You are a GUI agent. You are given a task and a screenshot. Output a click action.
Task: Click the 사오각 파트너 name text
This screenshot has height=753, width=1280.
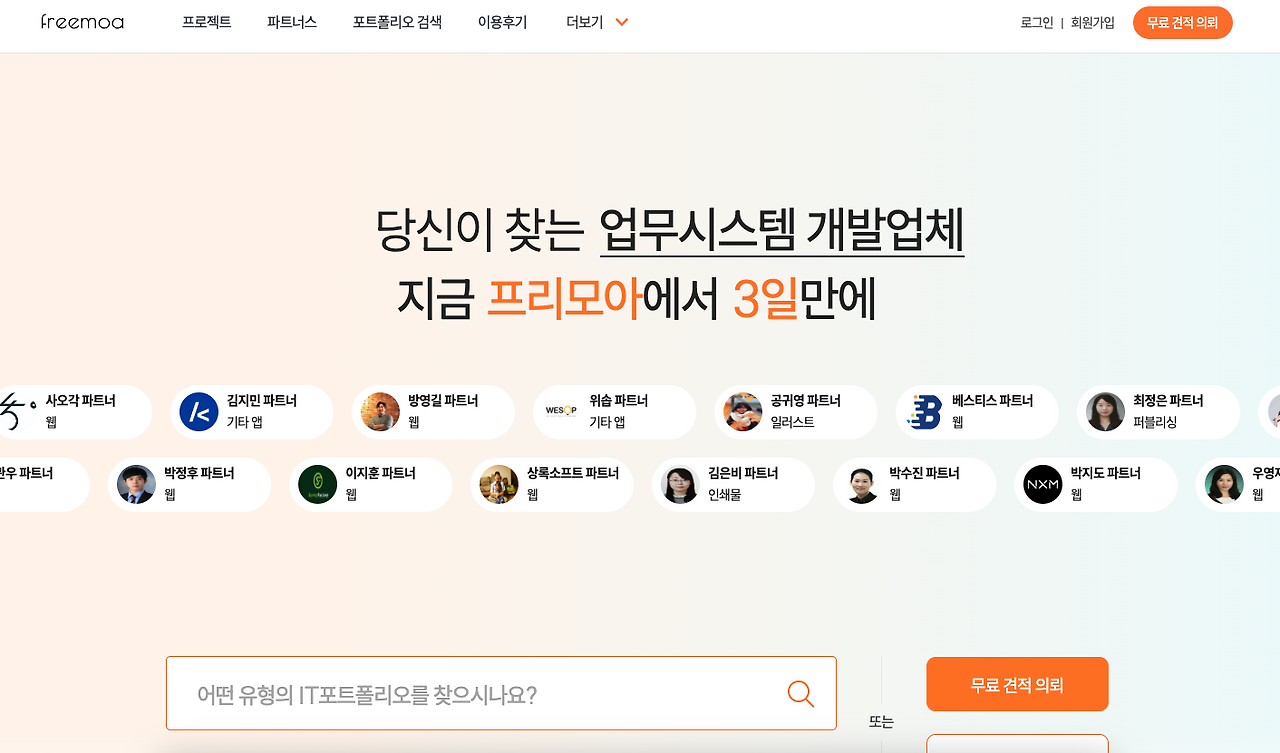[x=80, y=401]
